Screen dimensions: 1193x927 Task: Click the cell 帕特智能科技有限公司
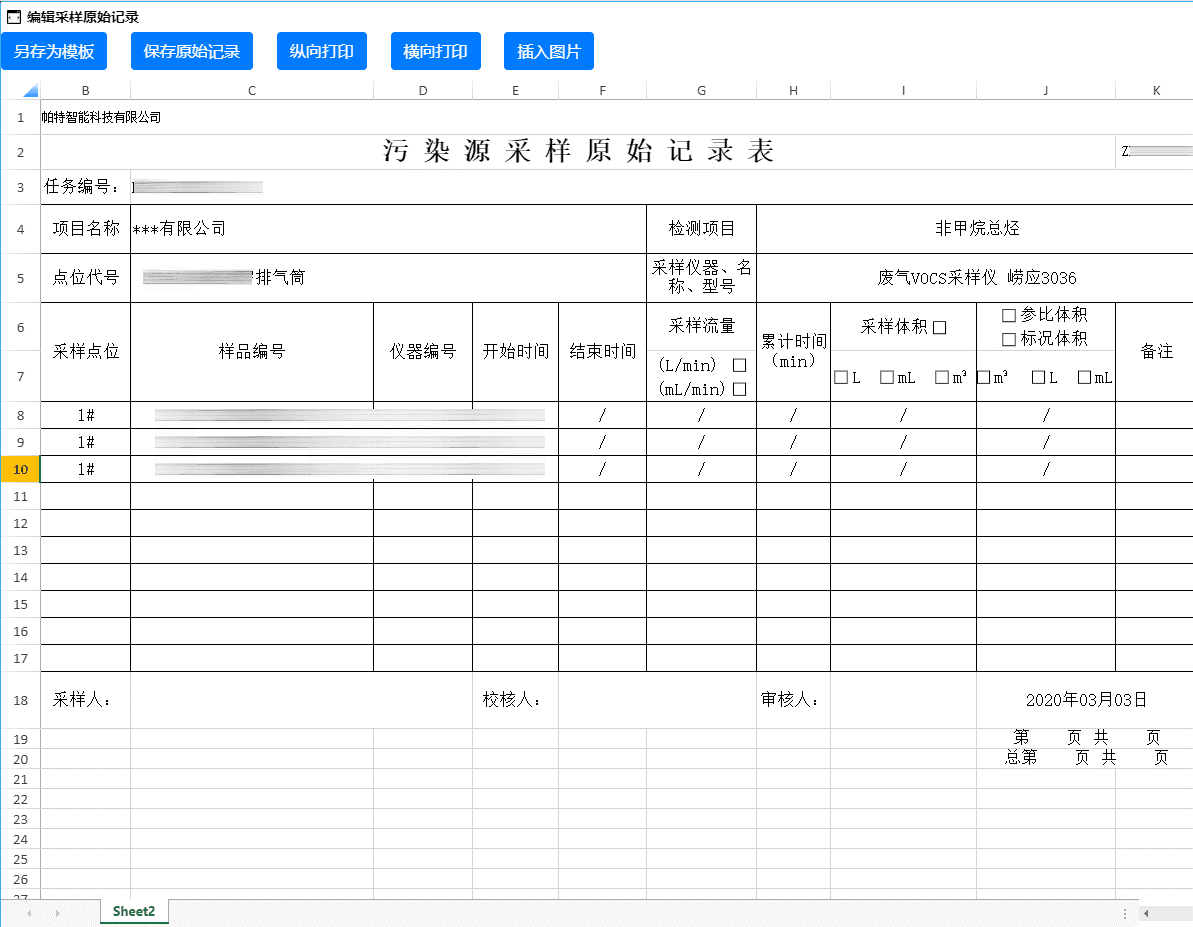[101, 117]
